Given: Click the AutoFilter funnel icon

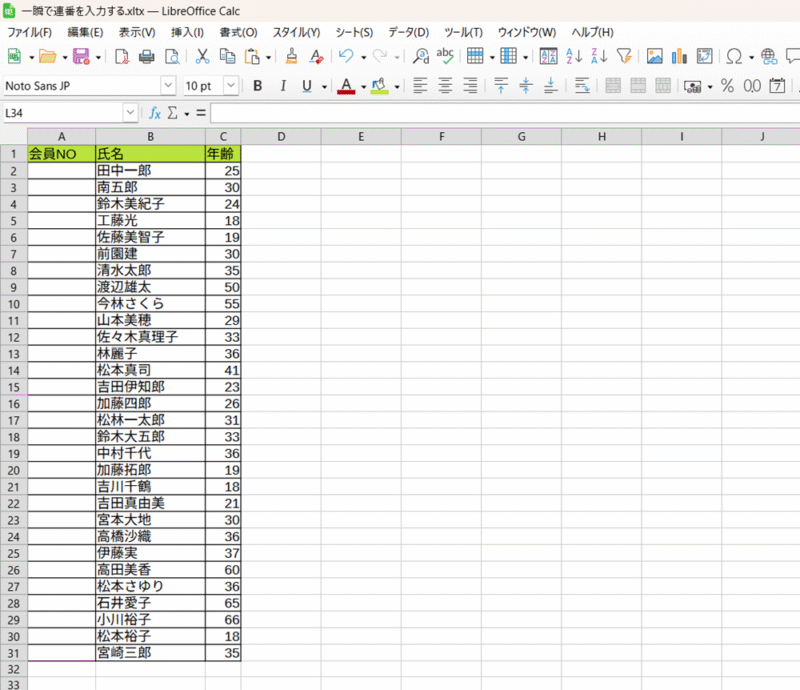Looking at the screenshot, I should (624, 57).
